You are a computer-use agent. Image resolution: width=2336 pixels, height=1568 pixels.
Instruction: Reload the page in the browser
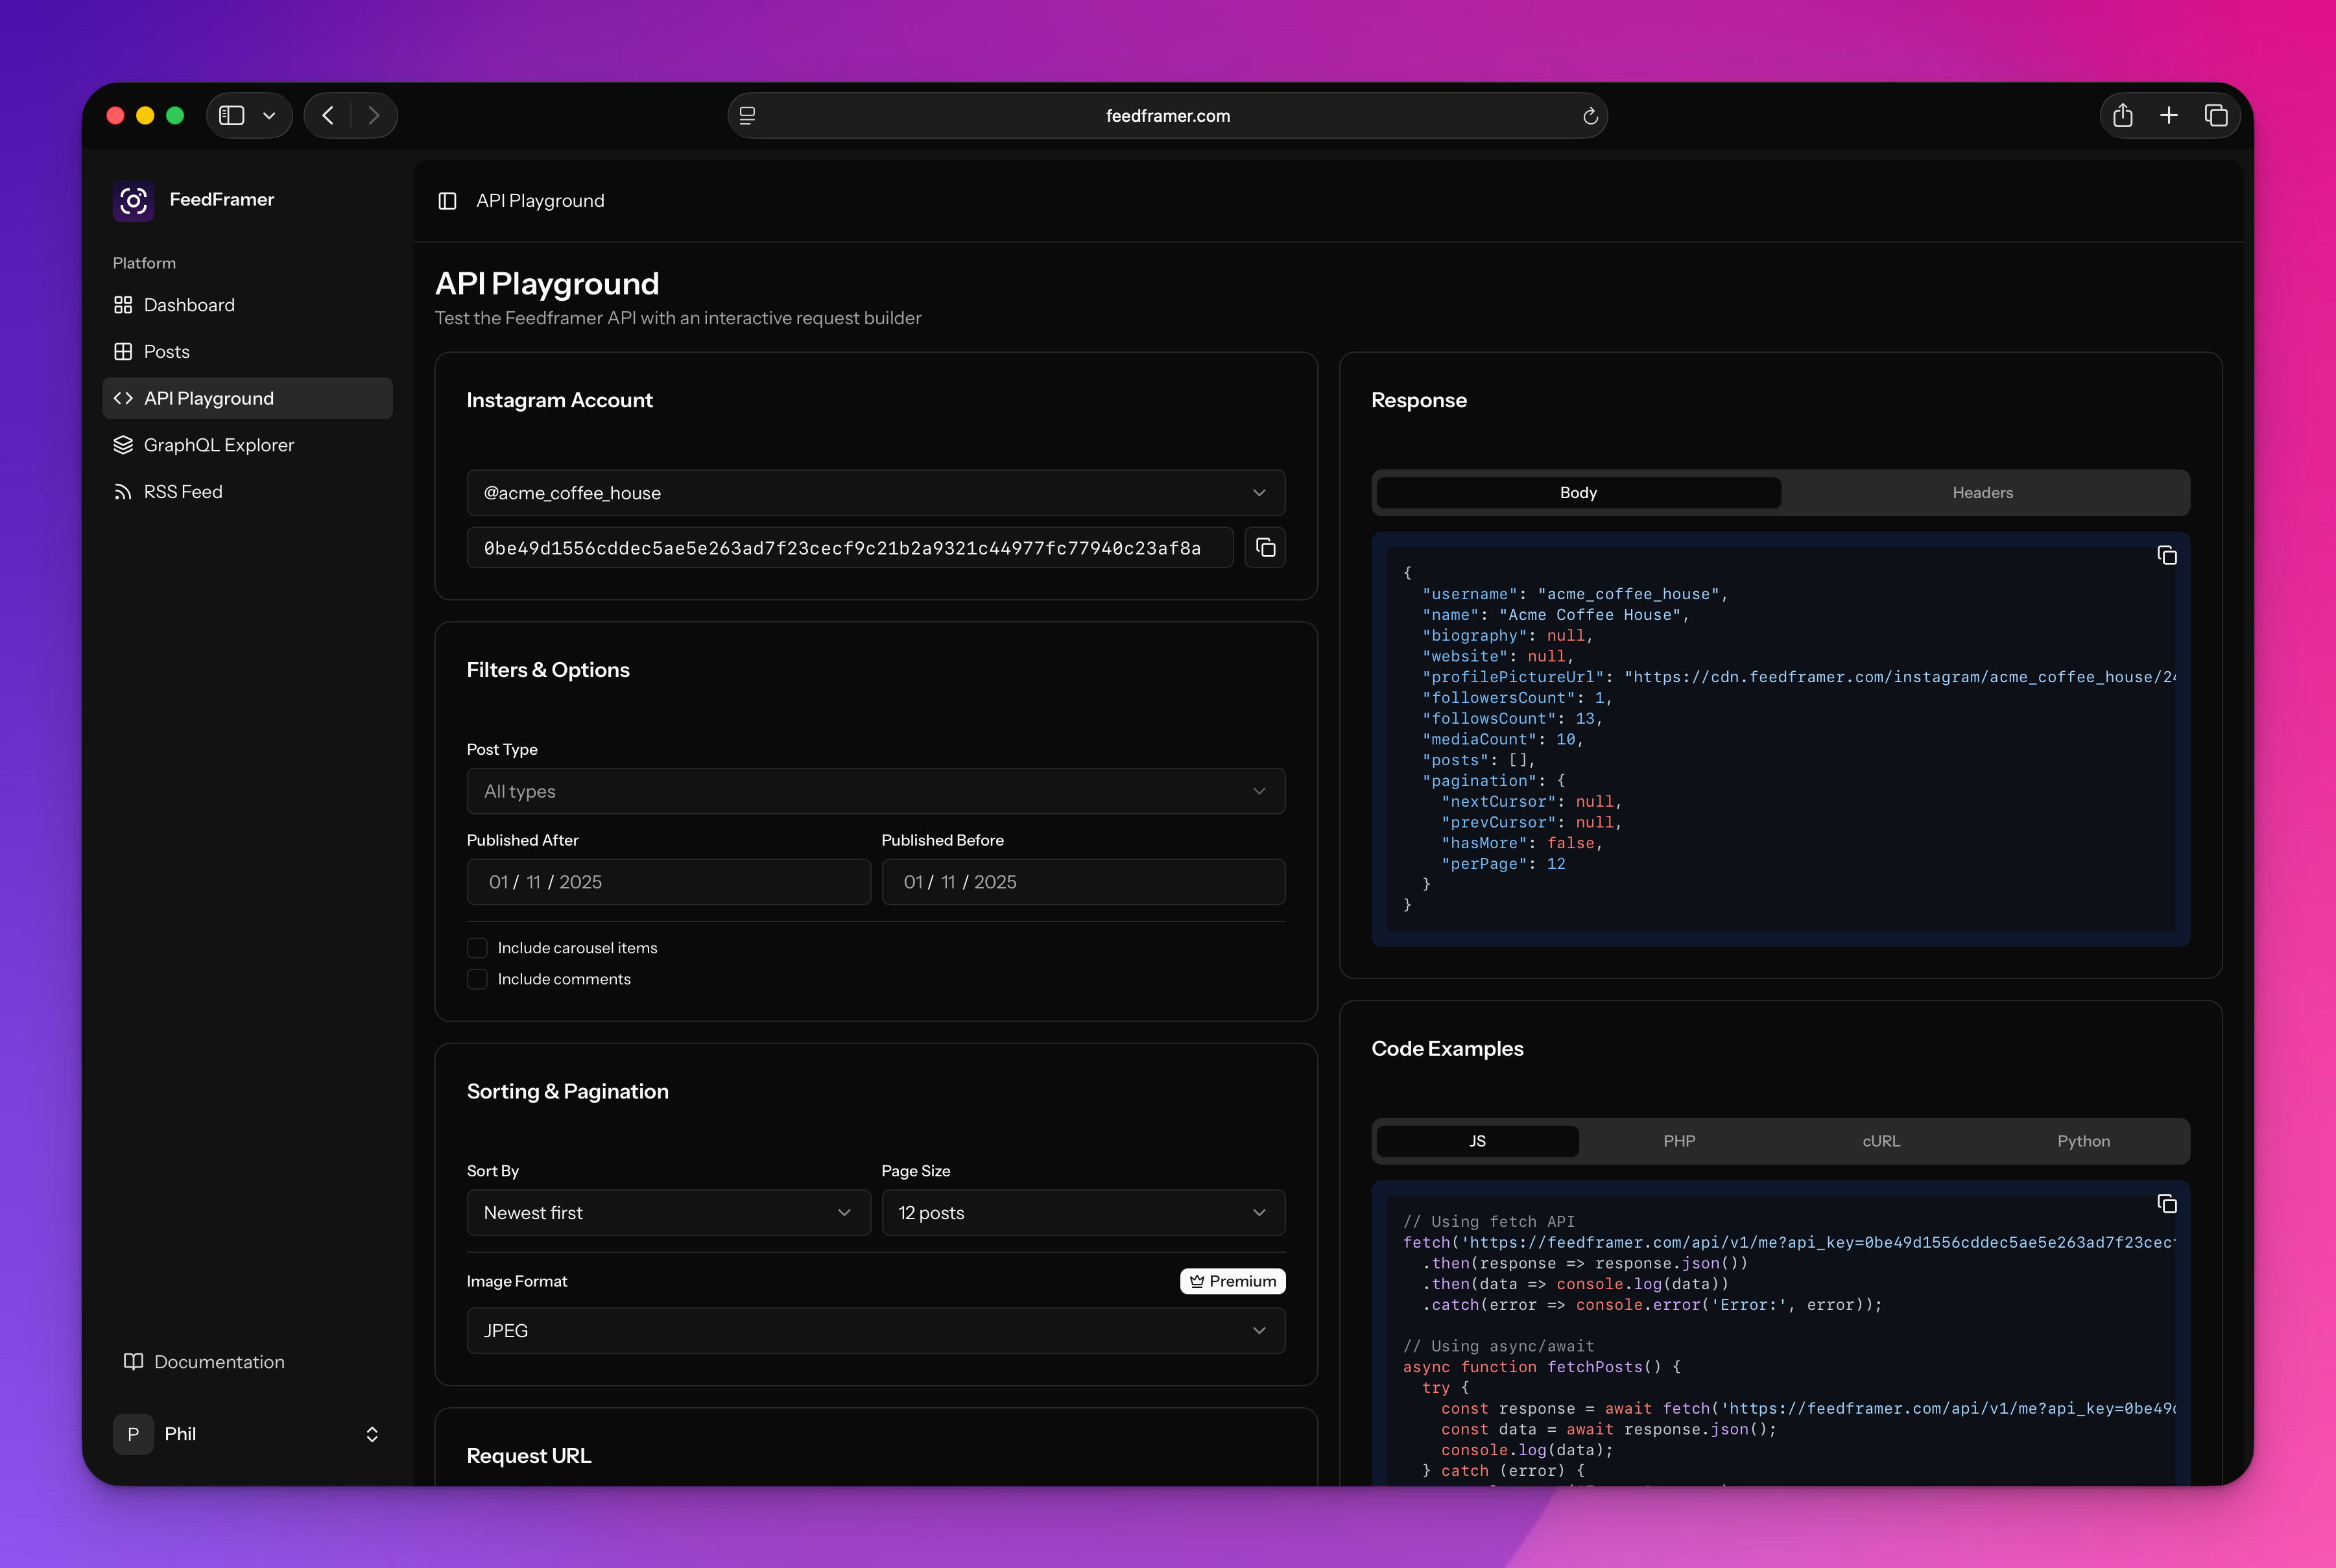(x=1590, y=115)
